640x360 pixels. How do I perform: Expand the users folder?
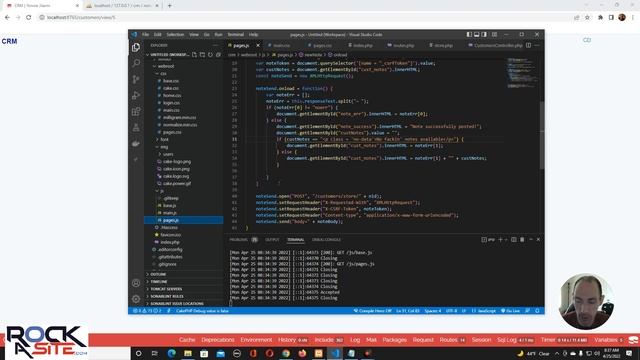(168, 154)
